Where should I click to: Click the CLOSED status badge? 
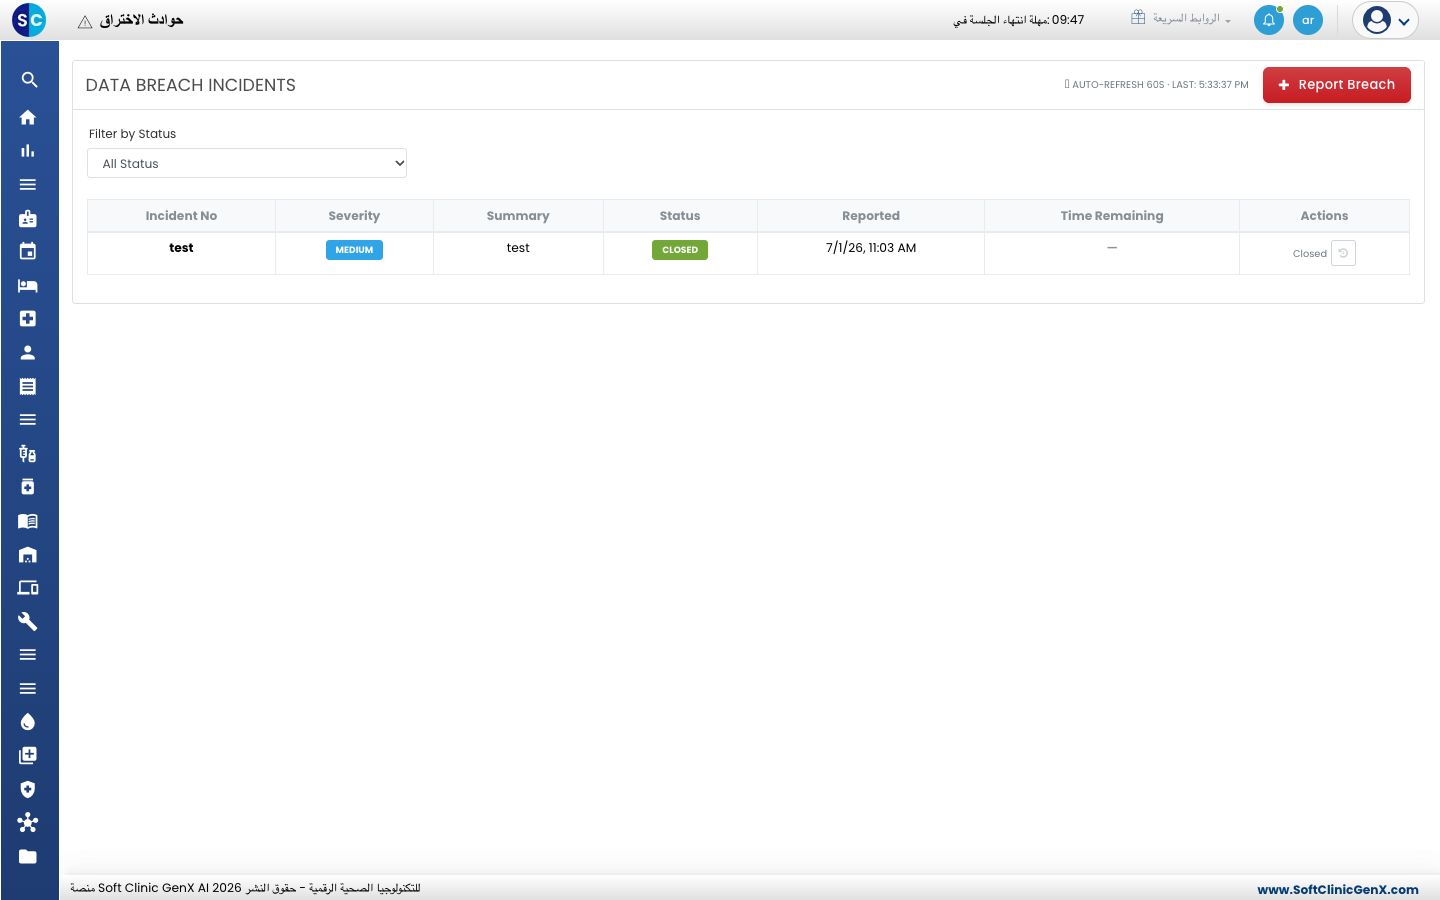[680, 250]
